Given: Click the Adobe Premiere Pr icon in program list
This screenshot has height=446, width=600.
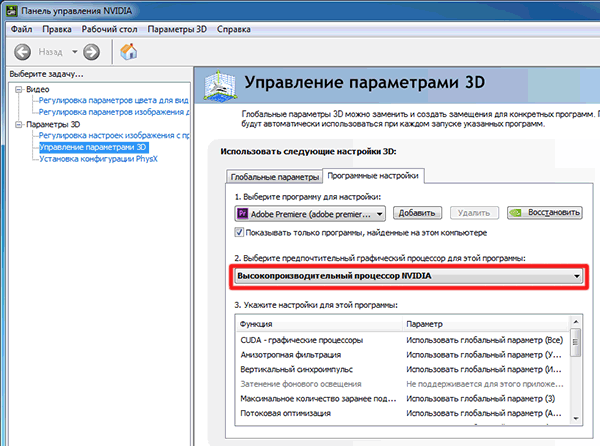Looking at the screenshot, I should pos(243,213).
